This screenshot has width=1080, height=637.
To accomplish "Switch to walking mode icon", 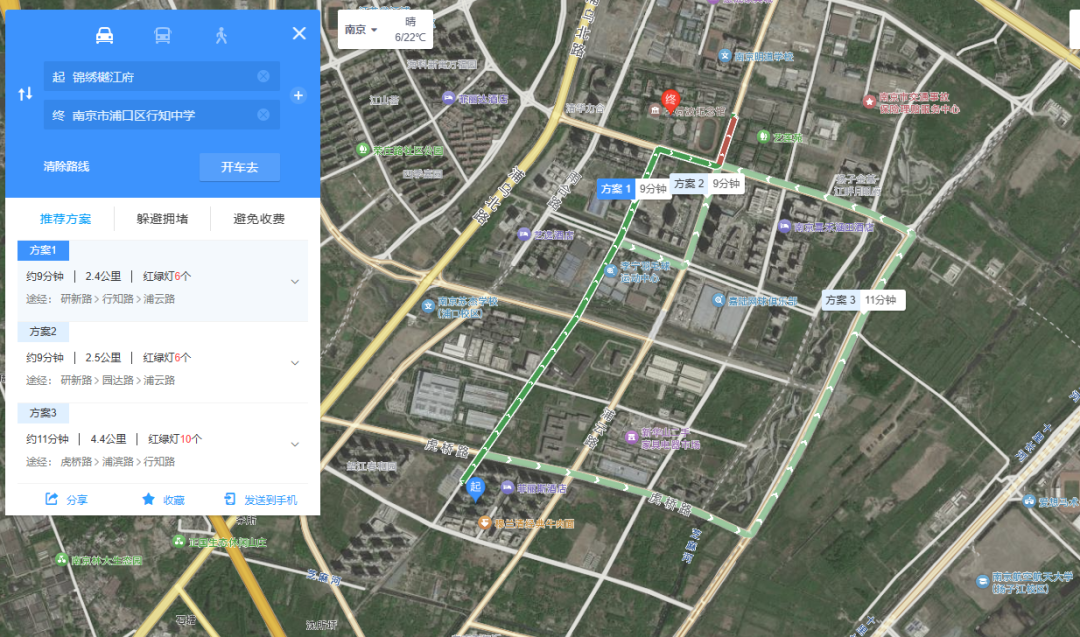I will [221, 35].
